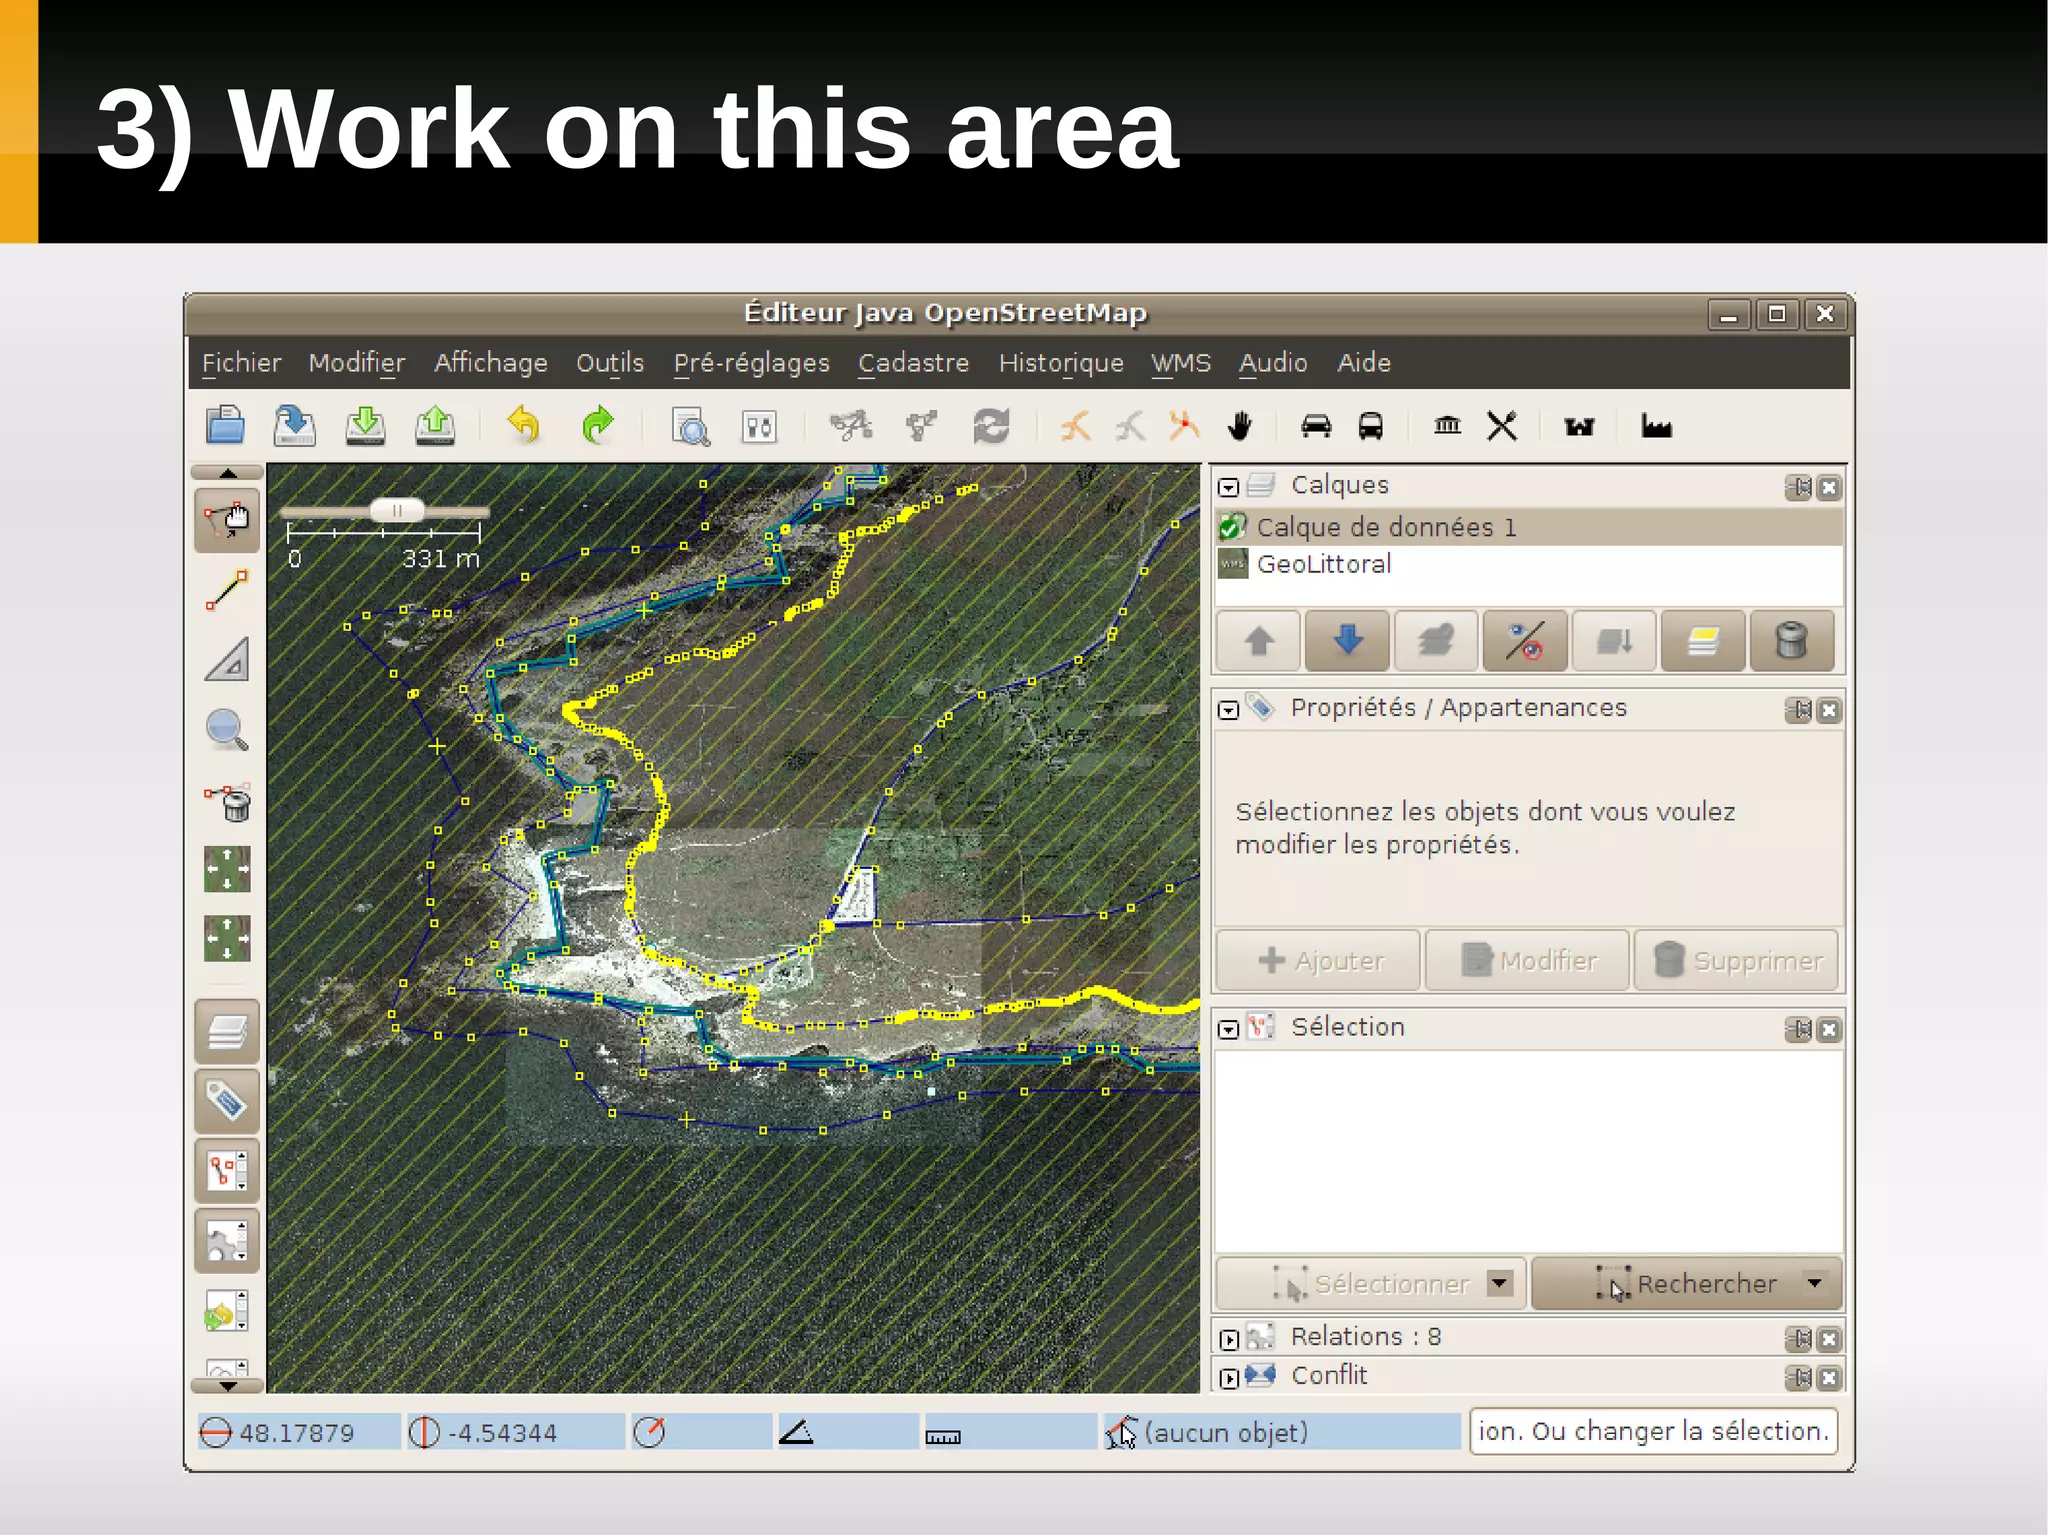Click upper green four-arrow extent icon
This screenshot has height=1535, width=2048.
point(227,869)
